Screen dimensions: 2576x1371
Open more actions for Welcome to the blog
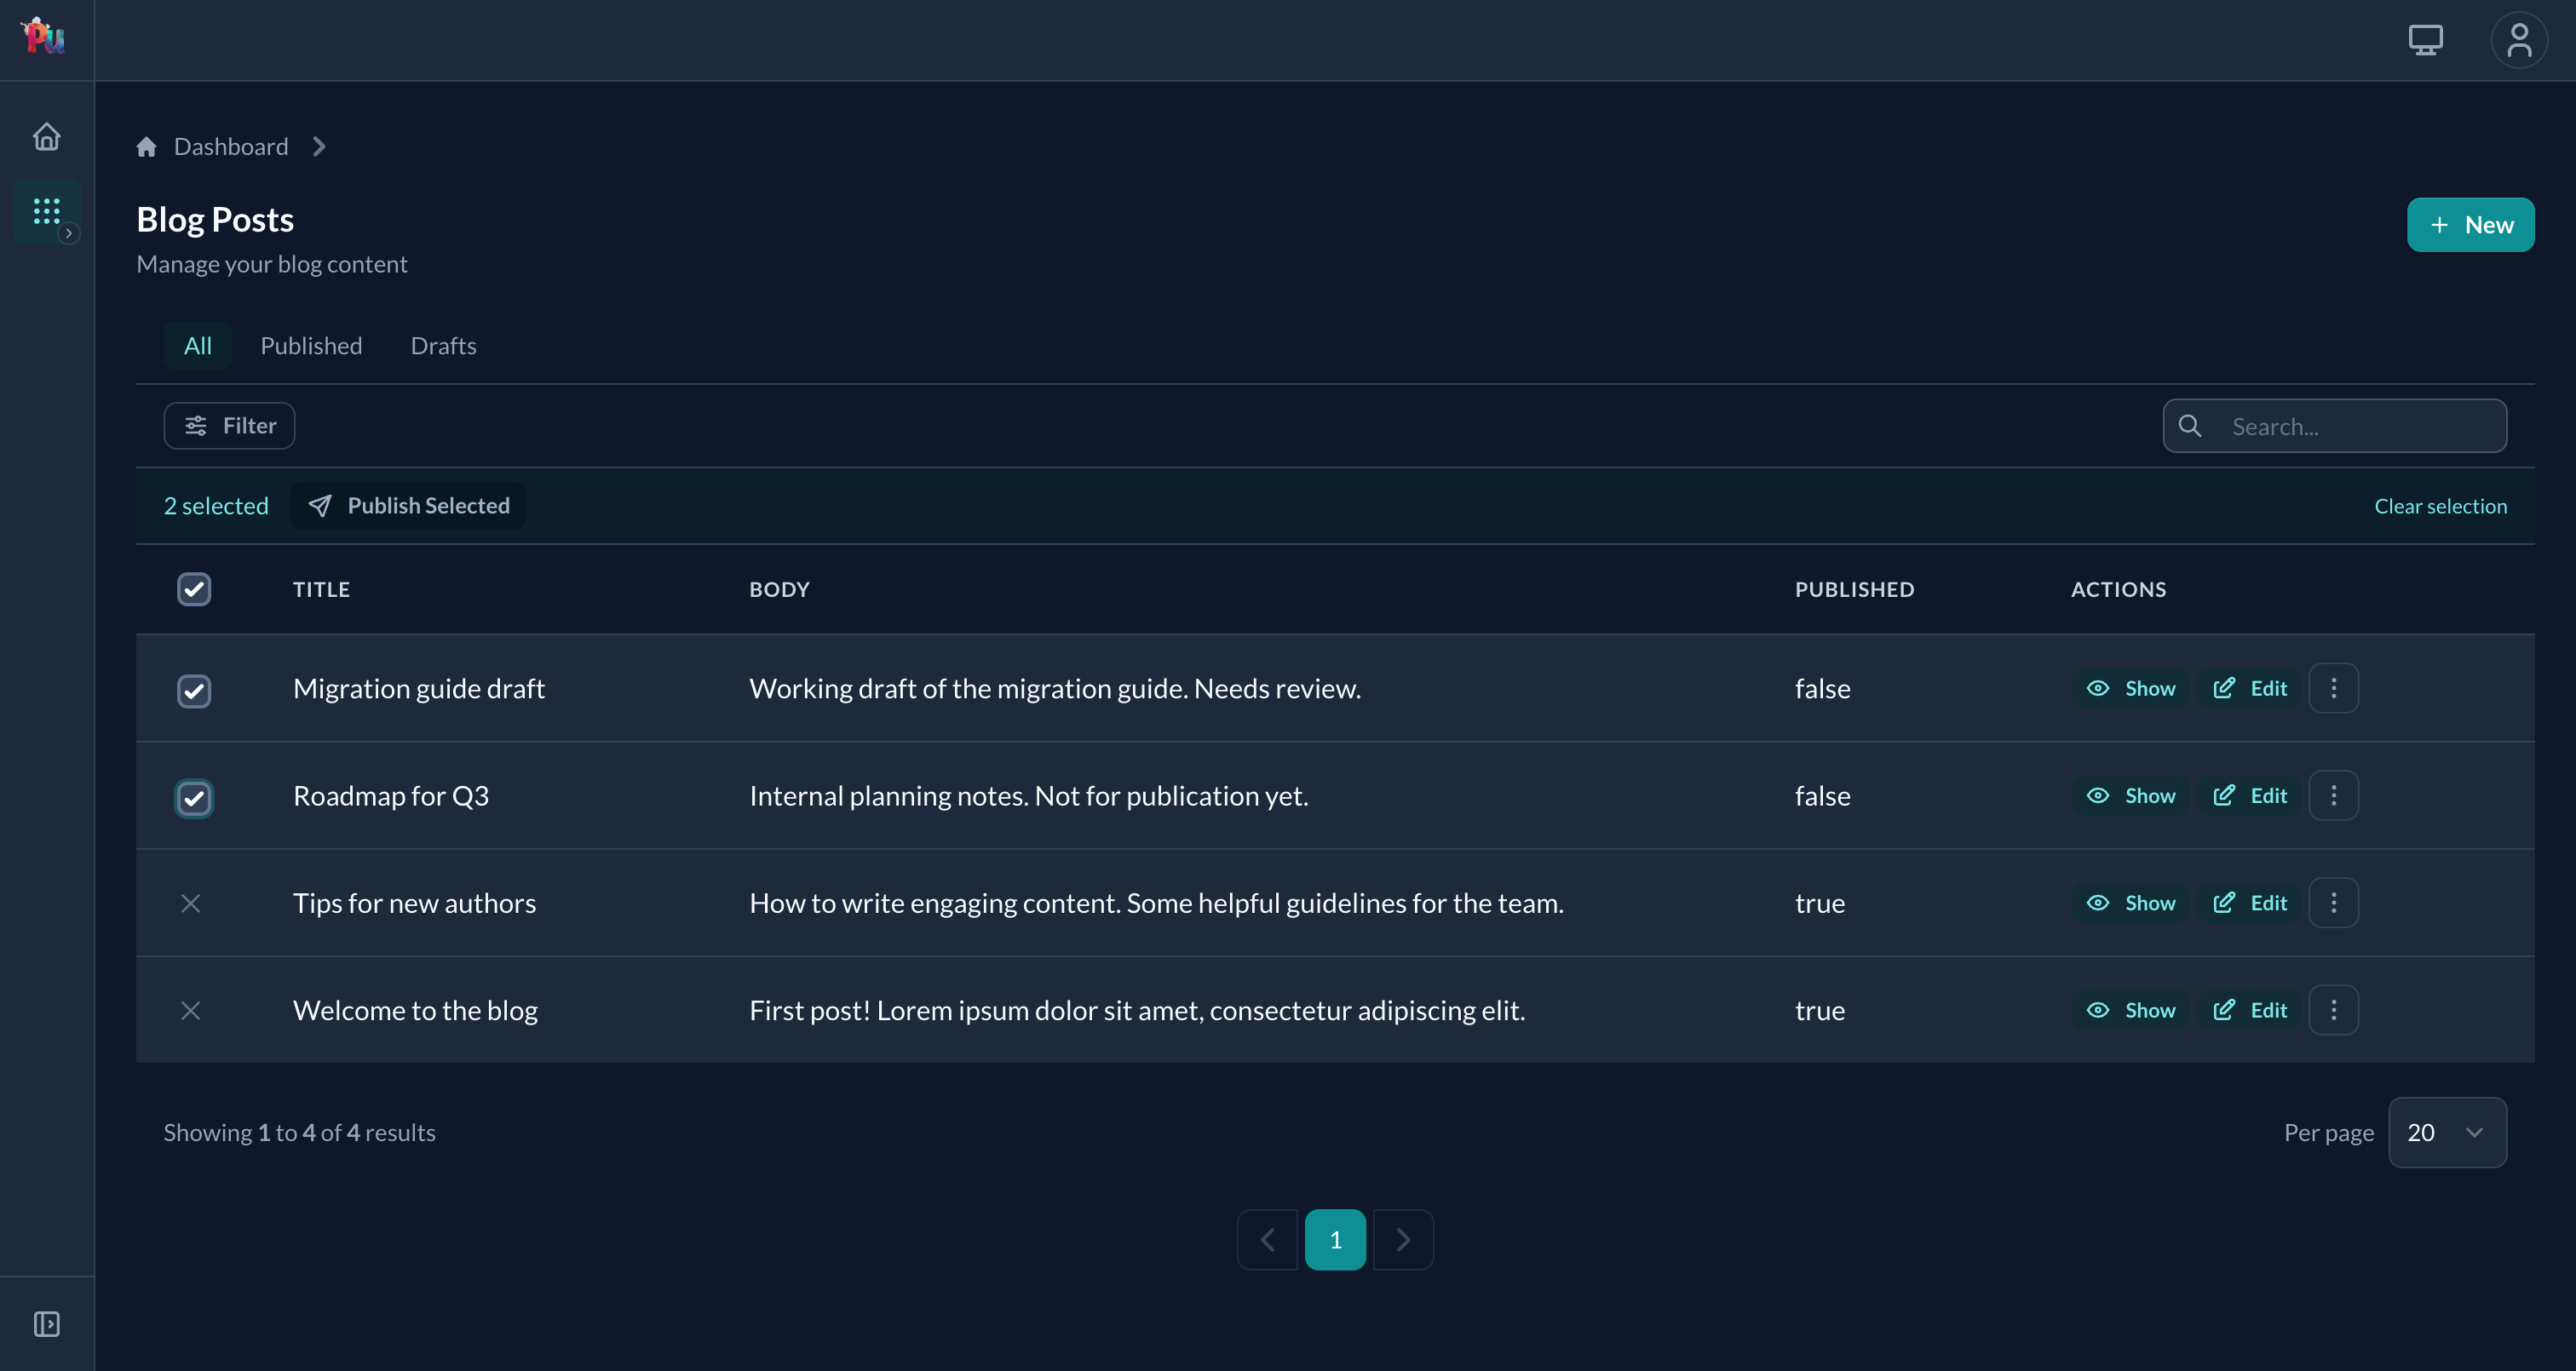tap(2333, 1010)
